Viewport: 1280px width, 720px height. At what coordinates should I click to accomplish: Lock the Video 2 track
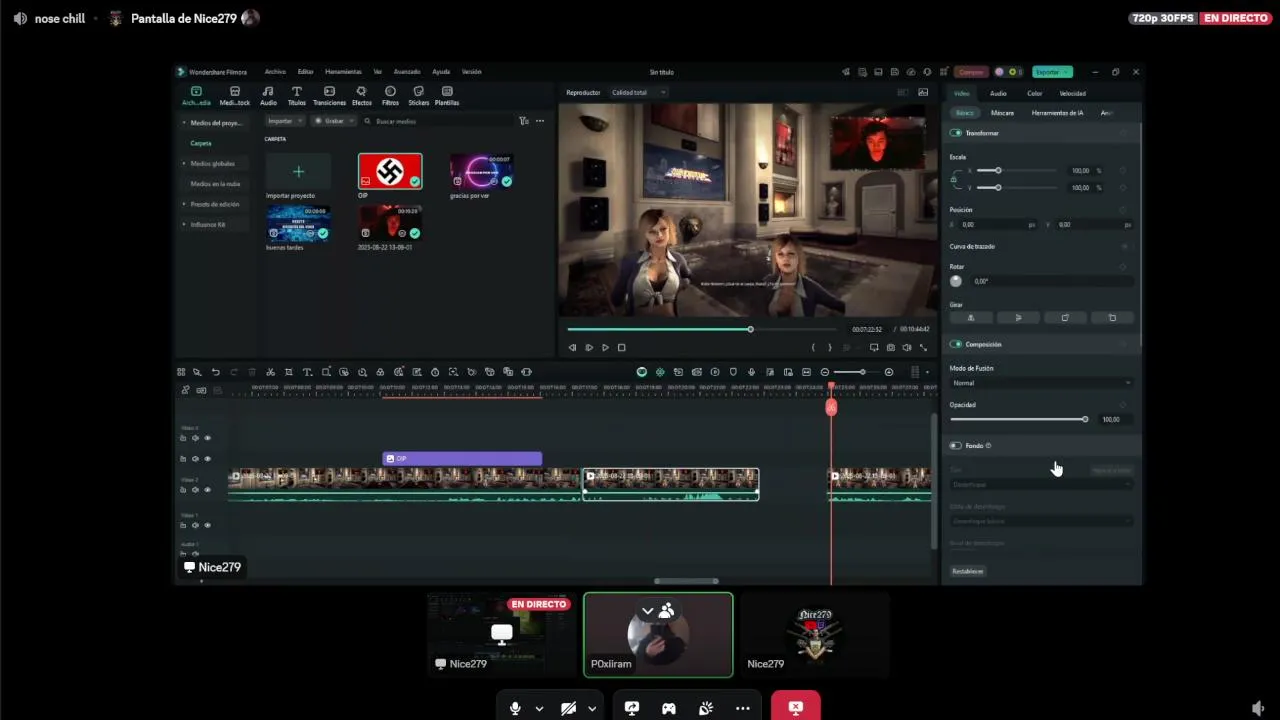[x=183, y=490]
